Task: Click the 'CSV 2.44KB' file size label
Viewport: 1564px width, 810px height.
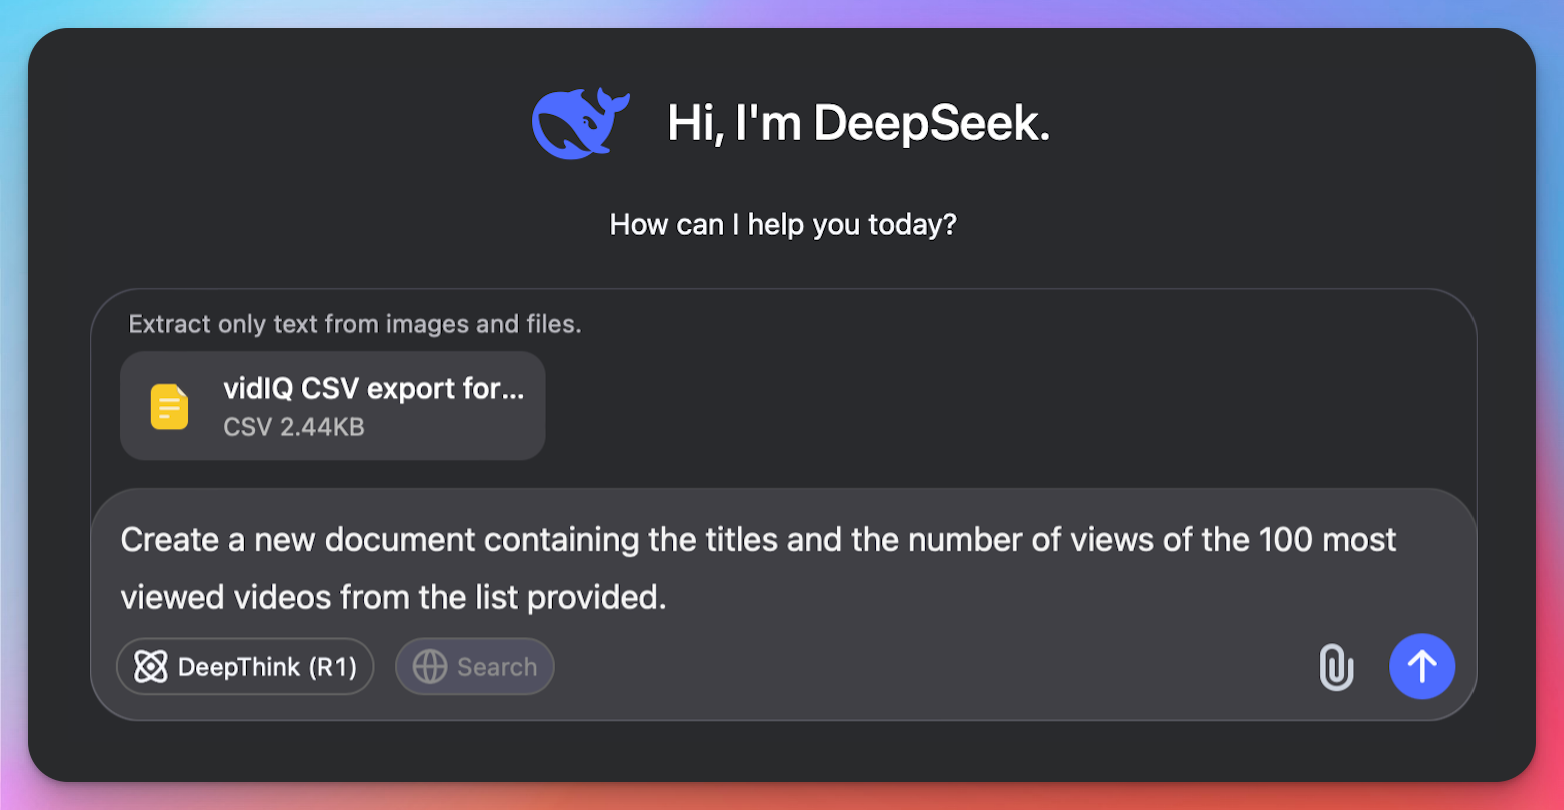Action: click(294, 427)
